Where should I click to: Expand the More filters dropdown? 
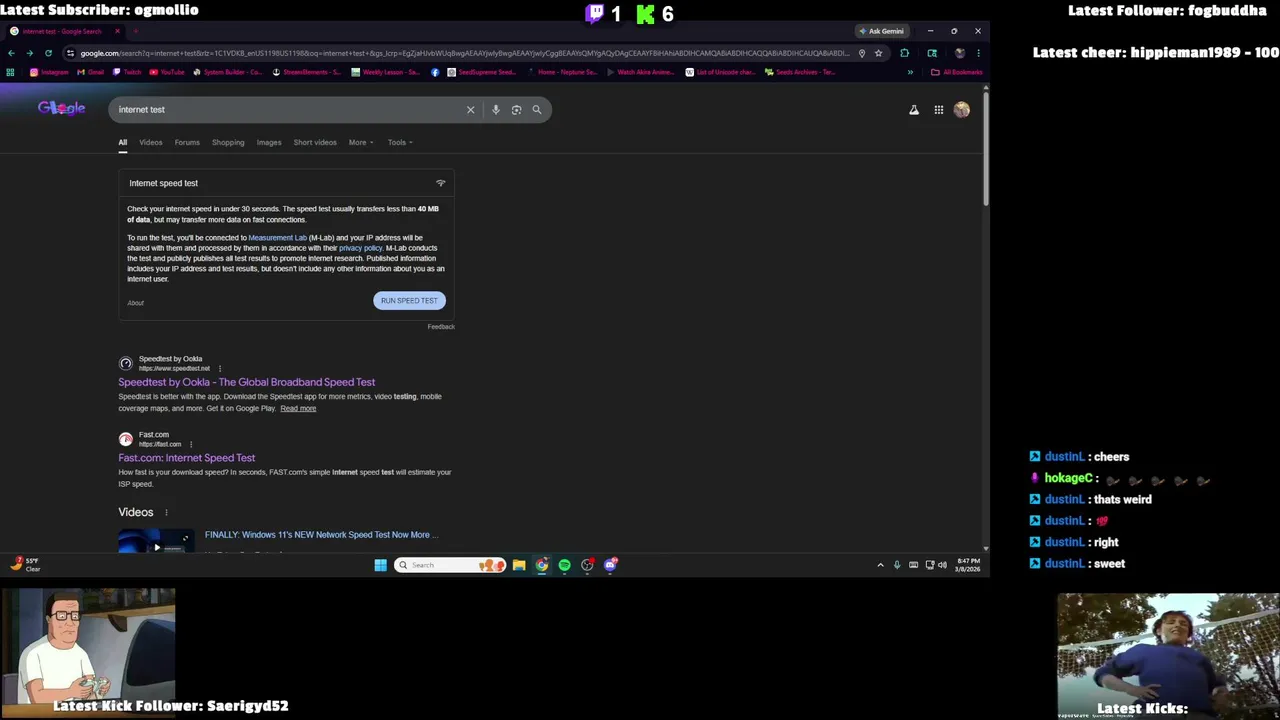click(361, 142)
